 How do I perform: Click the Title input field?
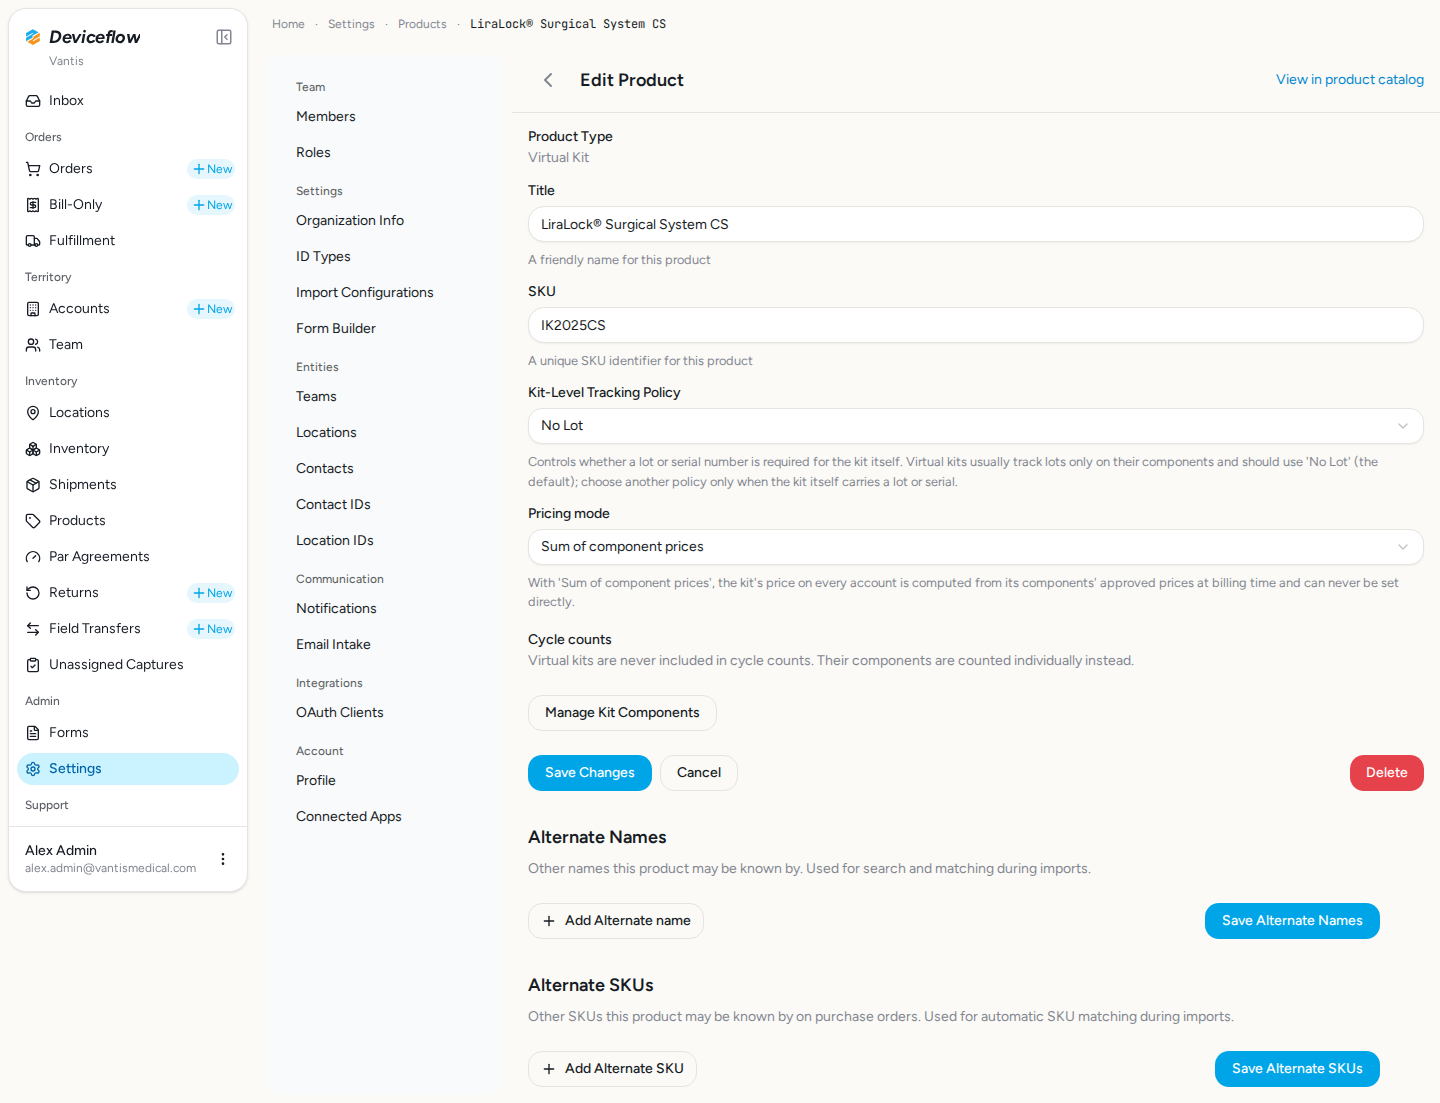coord(975,224)
